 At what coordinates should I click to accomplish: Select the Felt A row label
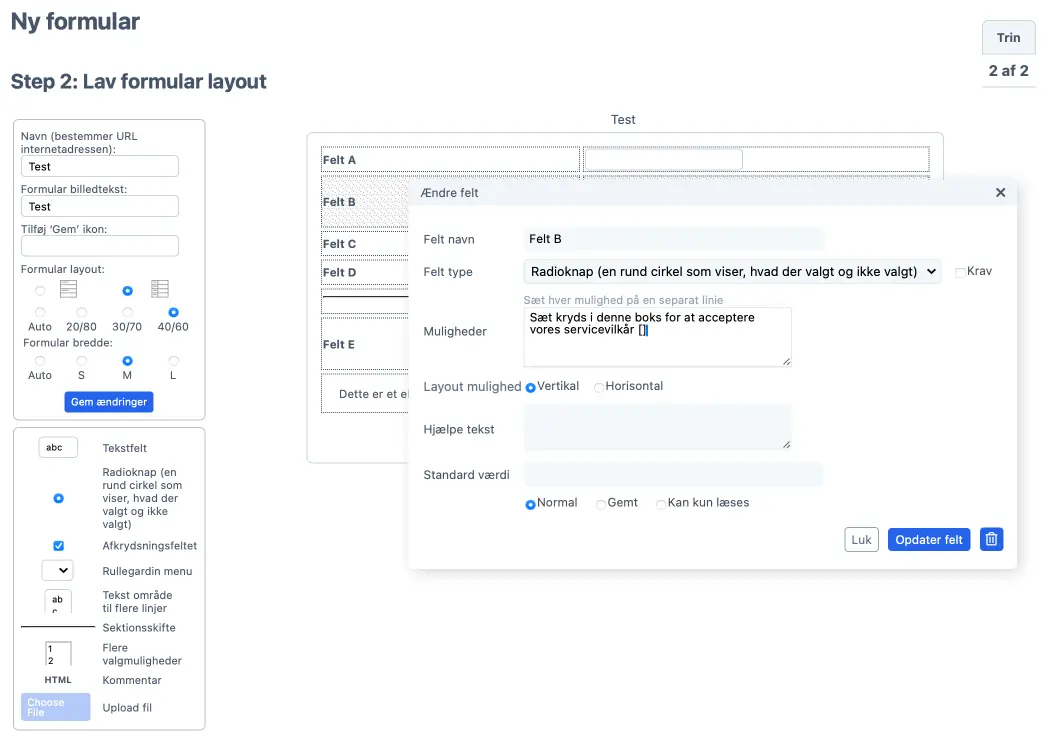click(340, 160)
